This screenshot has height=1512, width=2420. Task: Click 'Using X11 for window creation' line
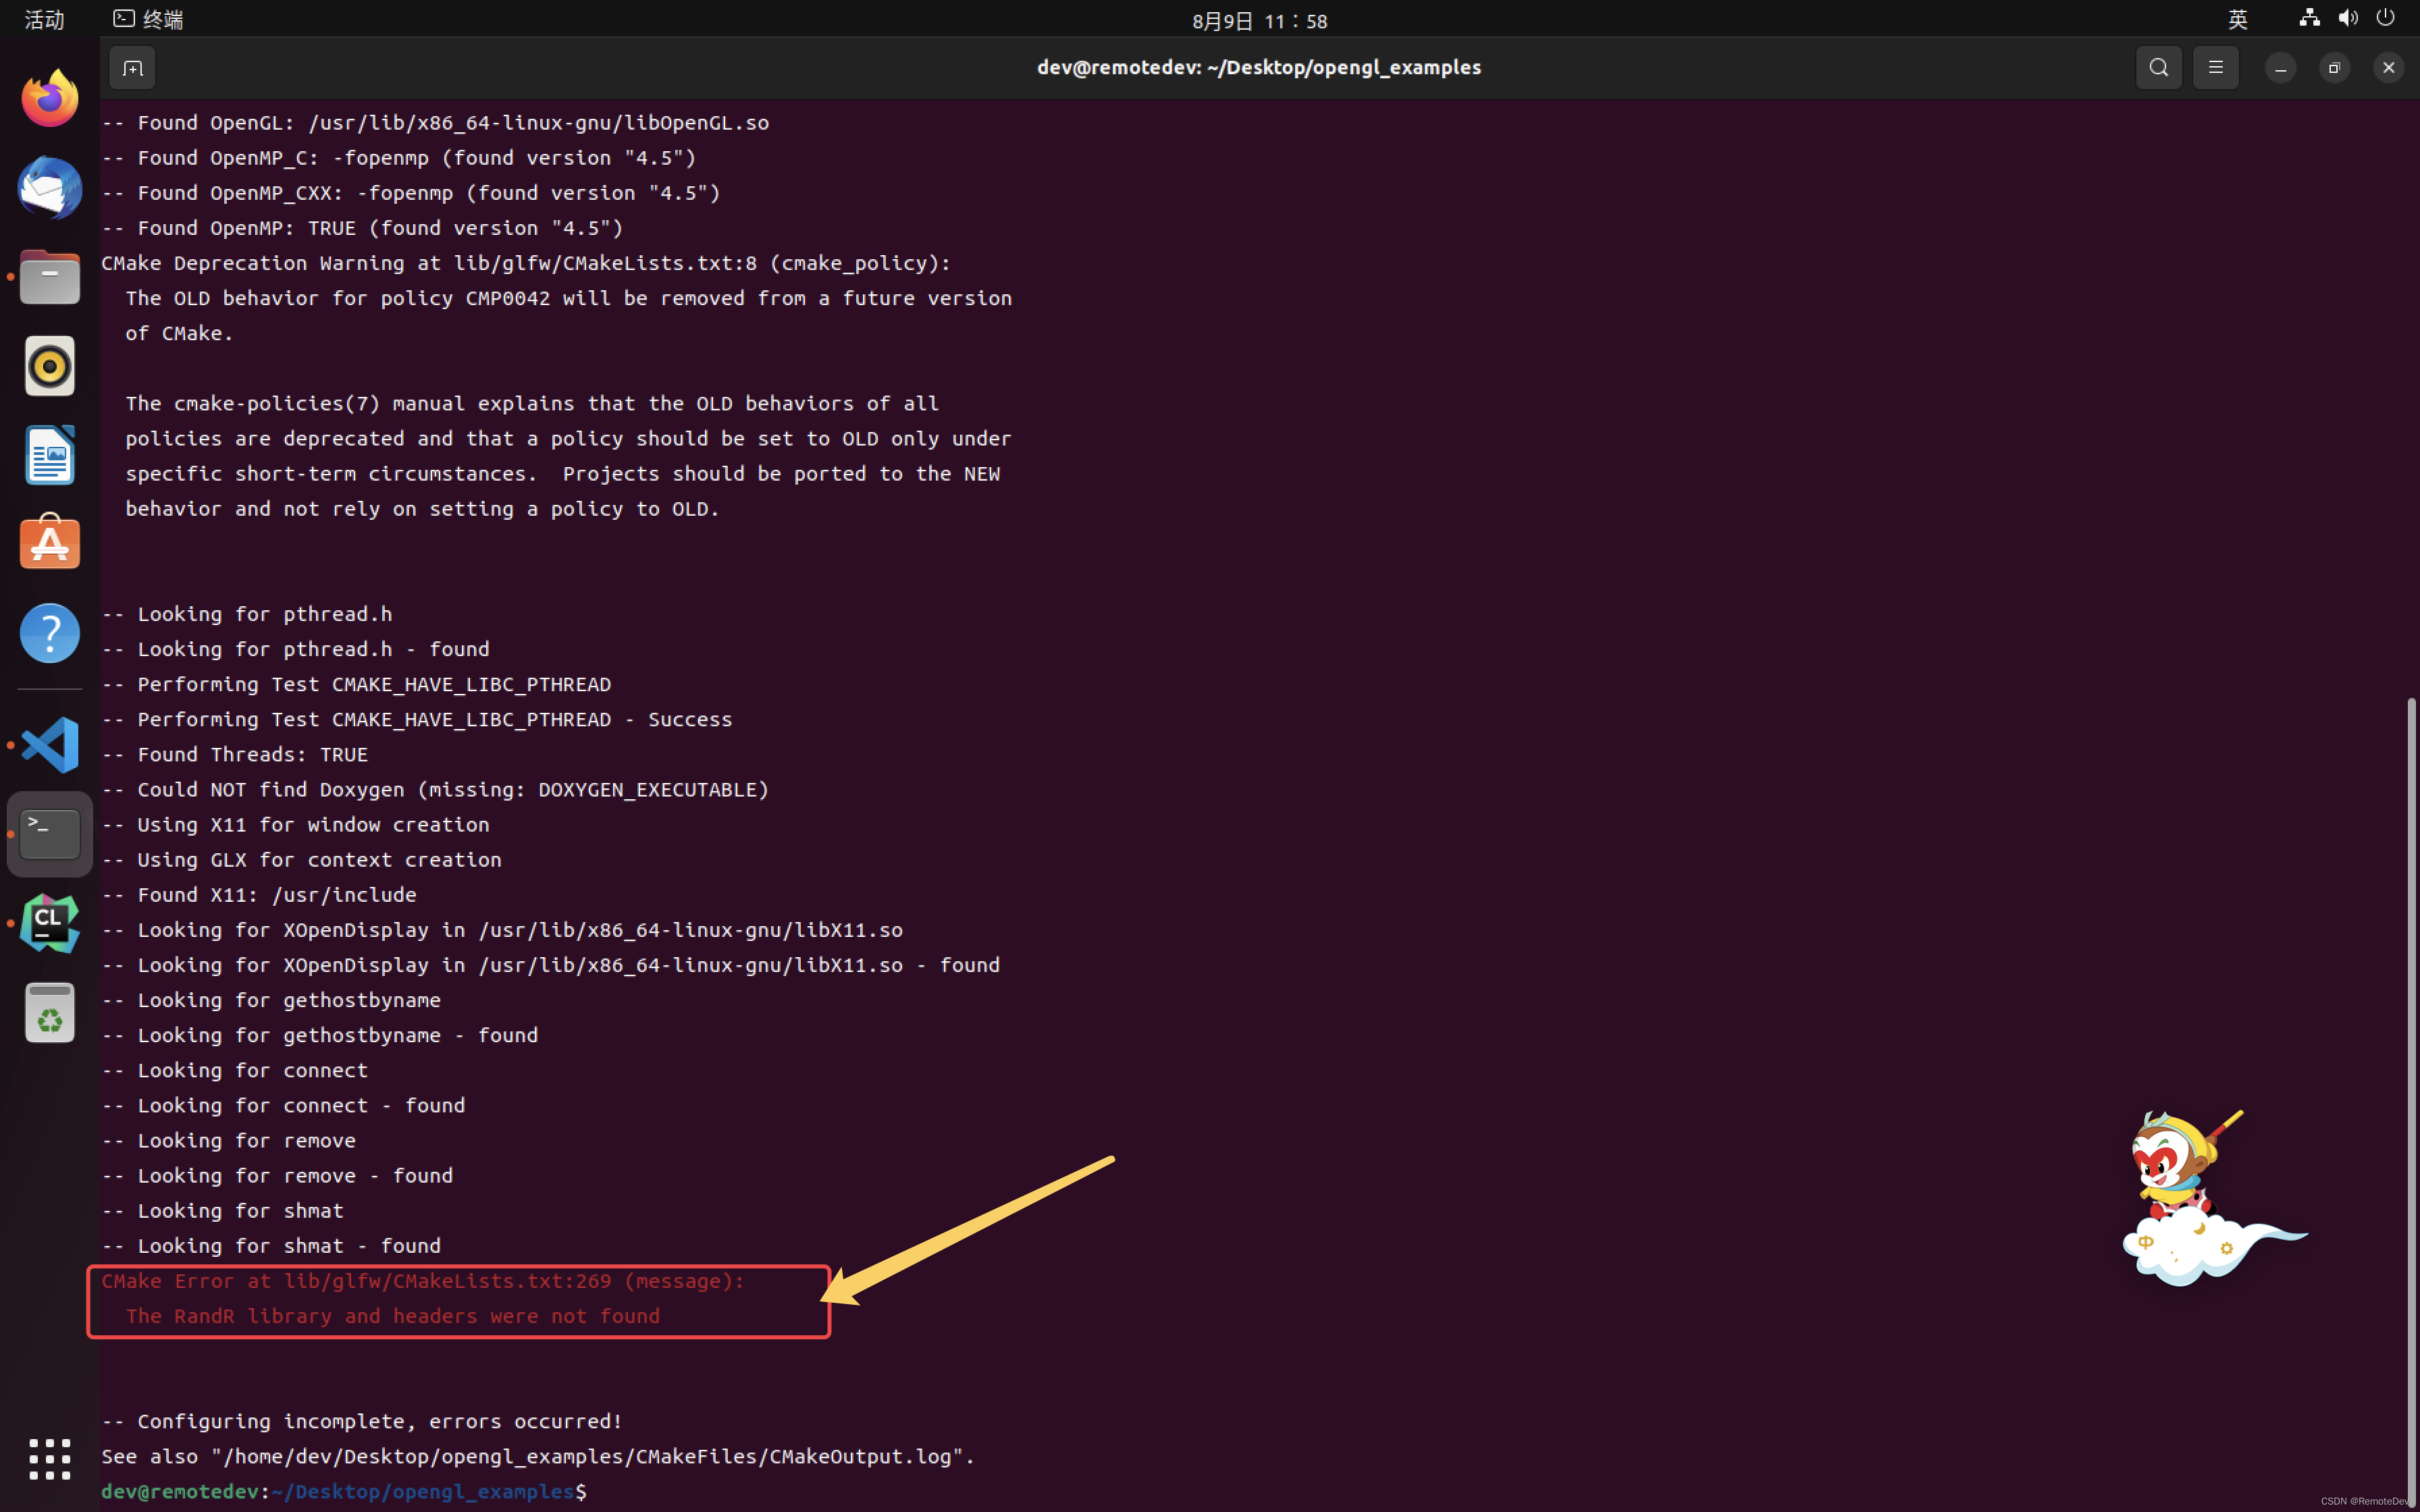tap(295, 824)
